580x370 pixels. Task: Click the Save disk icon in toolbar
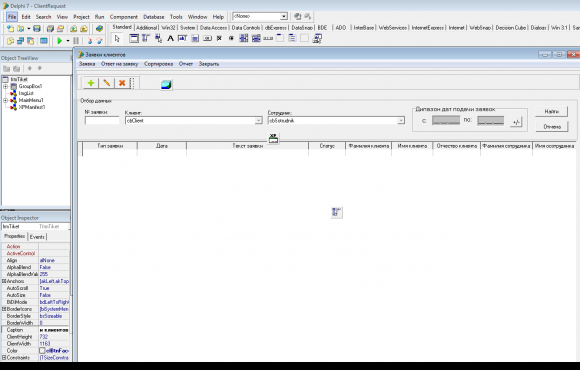pos(37,28)
